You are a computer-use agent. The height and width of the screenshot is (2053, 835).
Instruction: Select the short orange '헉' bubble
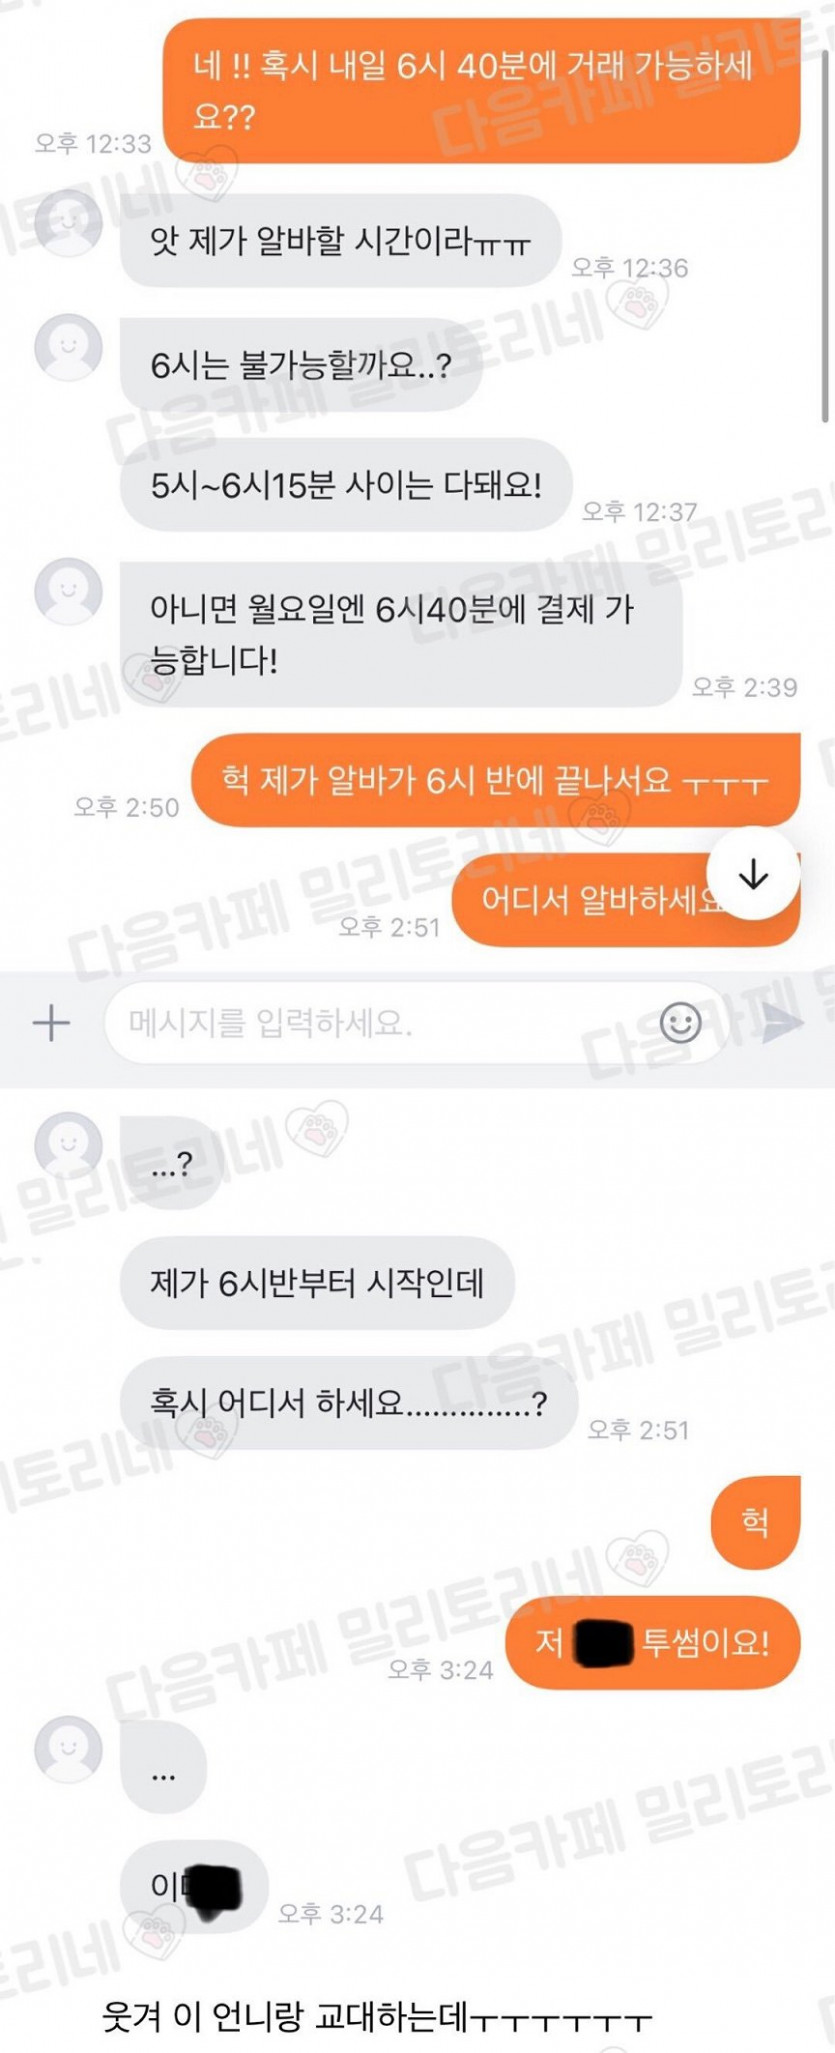(x=756, y=1522)
